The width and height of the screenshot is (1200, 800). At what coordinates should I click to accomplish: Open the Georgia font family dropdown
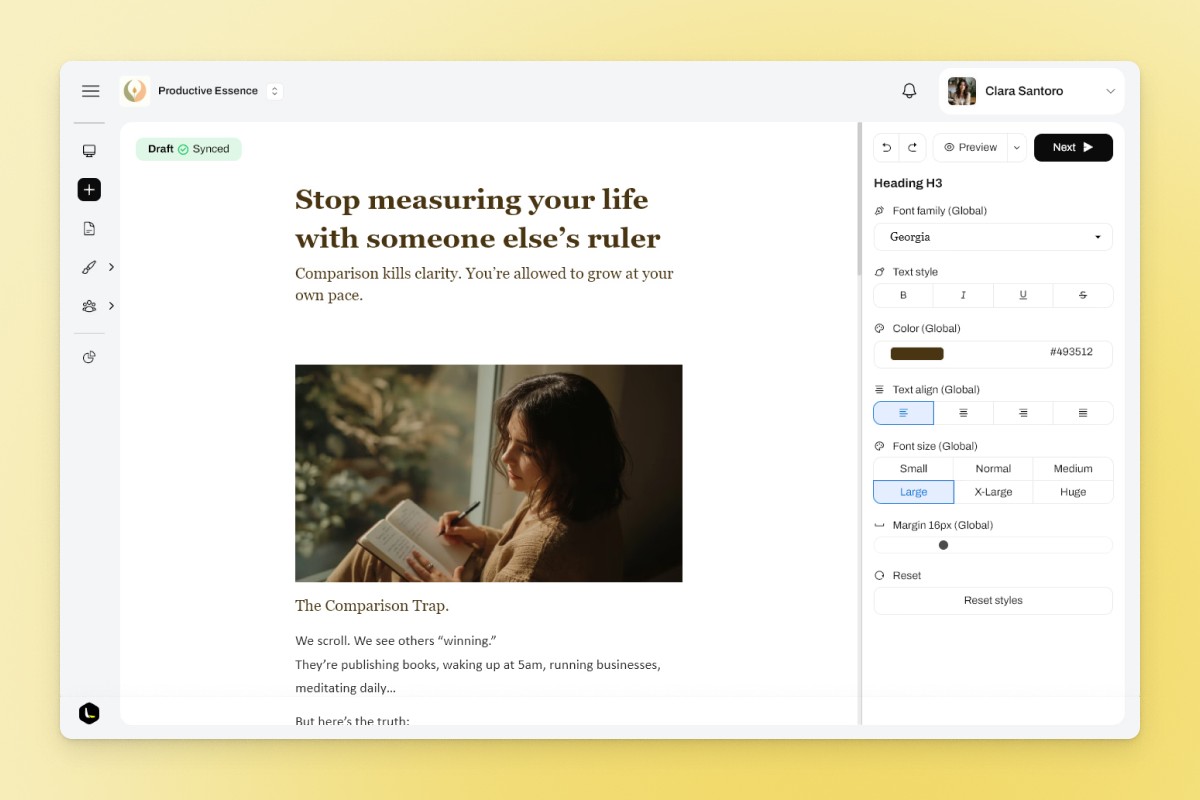(x=993, y=237)
